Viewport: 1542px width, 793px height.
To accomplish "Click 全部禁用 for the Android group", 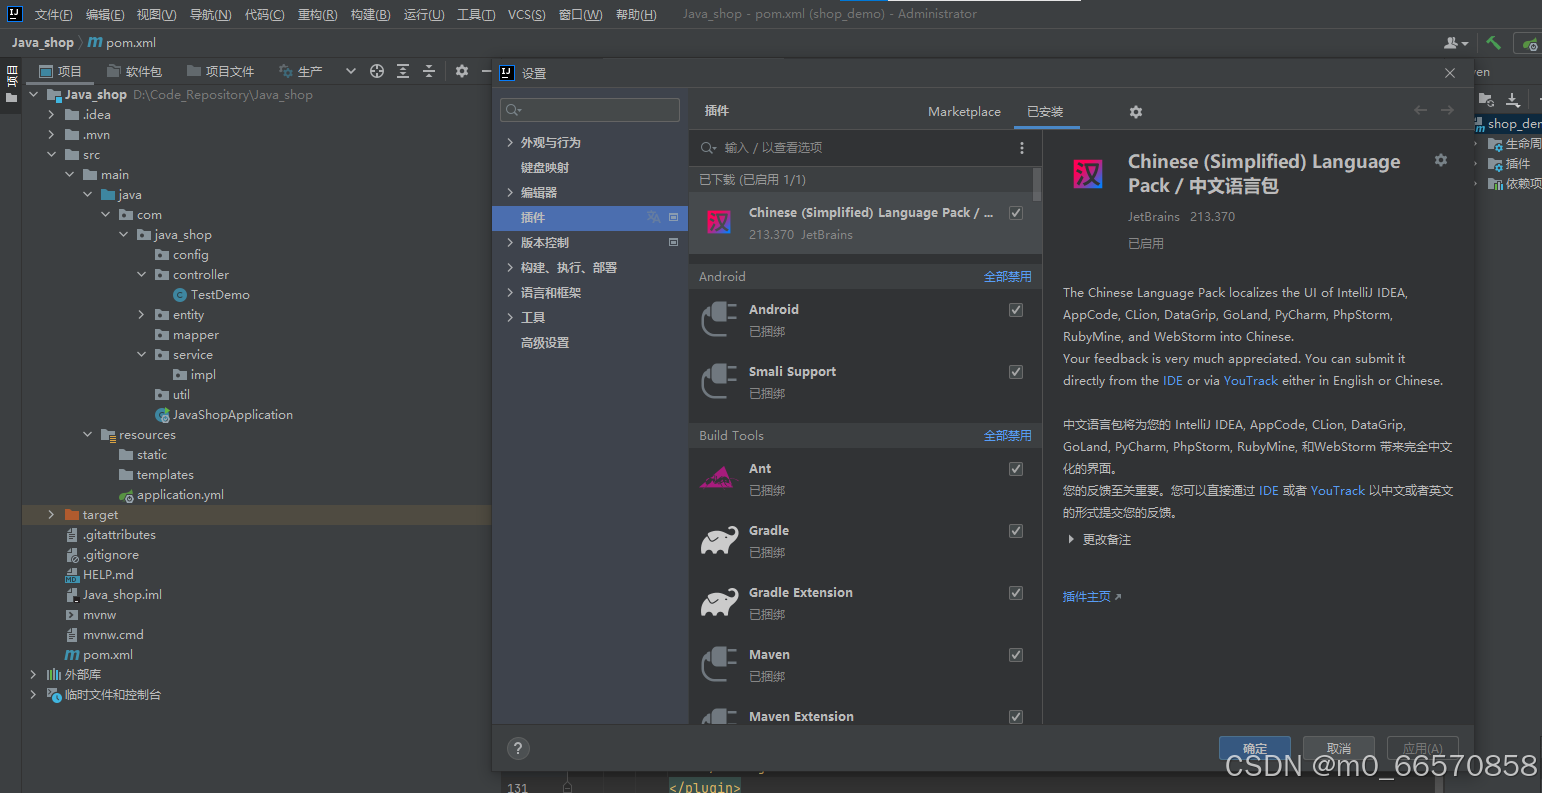I will coord(1007,277).
